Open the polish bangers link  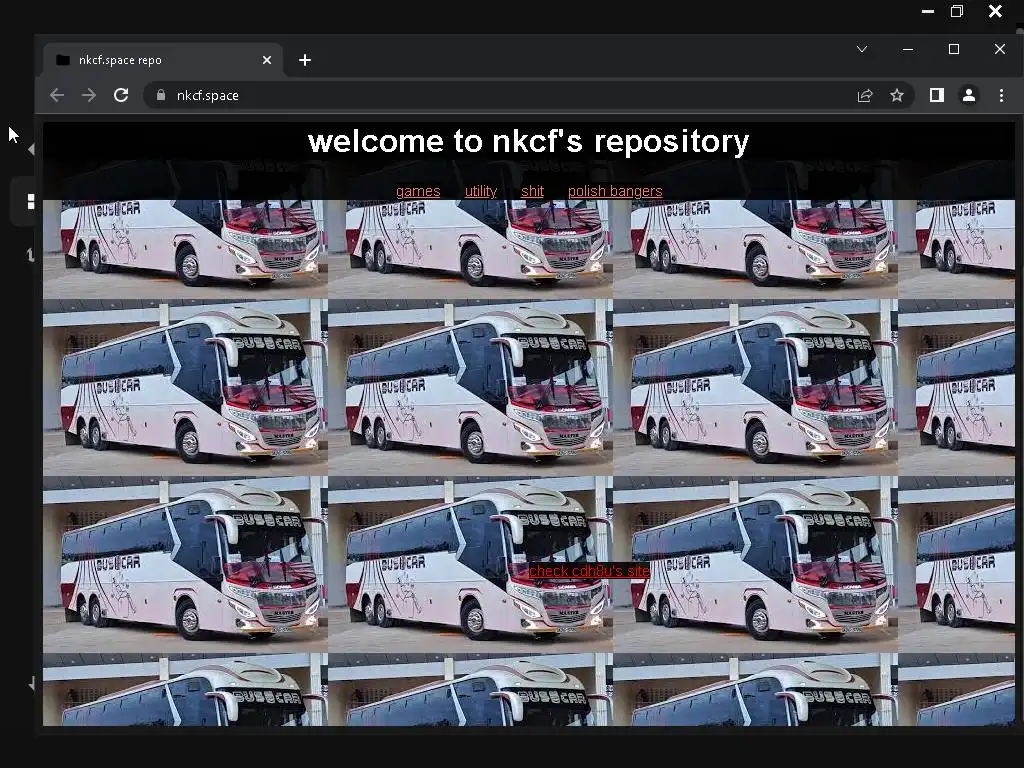click(x=615, y=191)
